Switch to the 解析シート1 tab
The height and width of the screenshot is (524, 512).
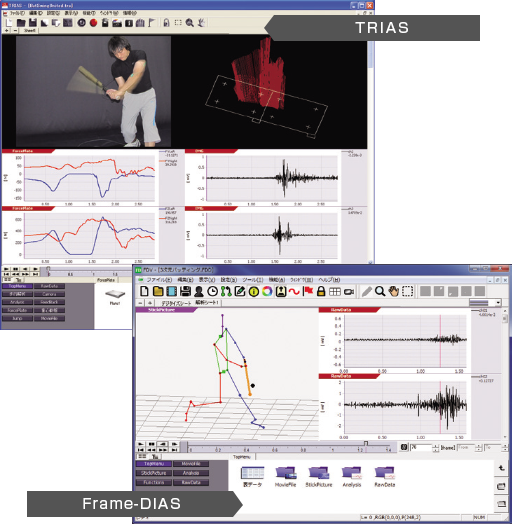click(207, 303)
